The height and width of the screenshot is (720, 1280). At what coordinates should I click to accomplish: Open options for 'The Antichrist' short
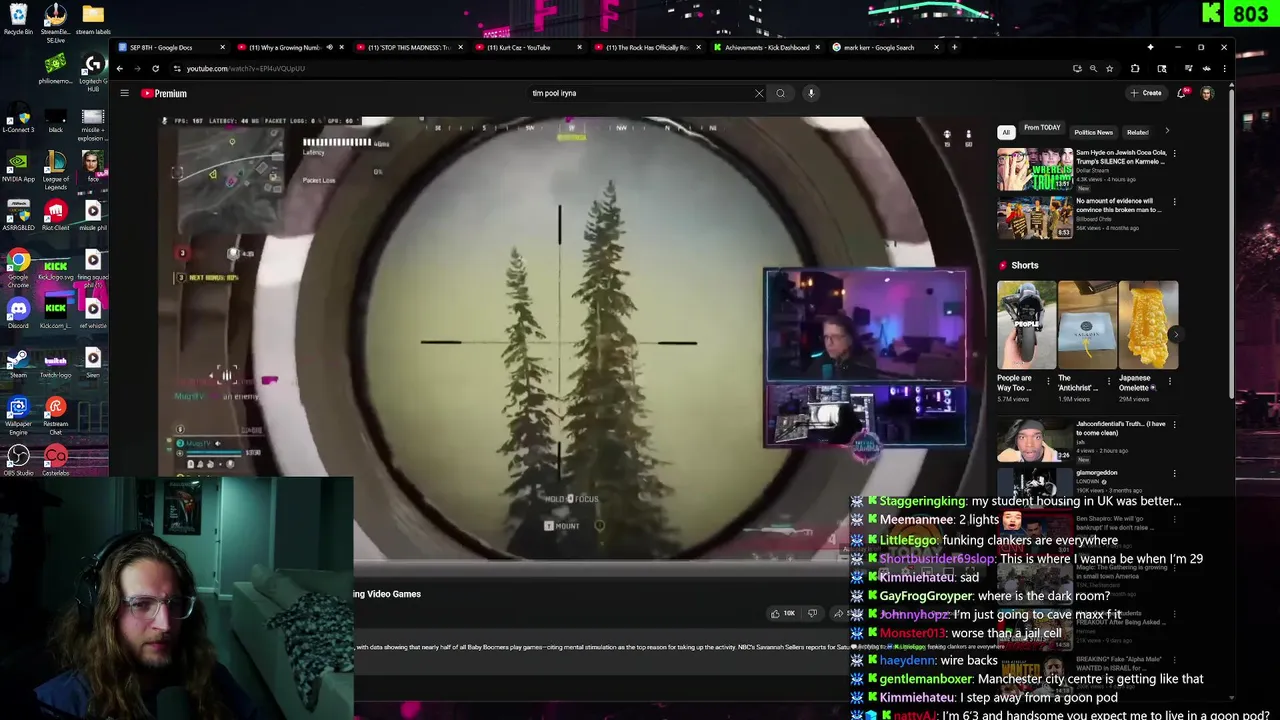point(1109,381)
